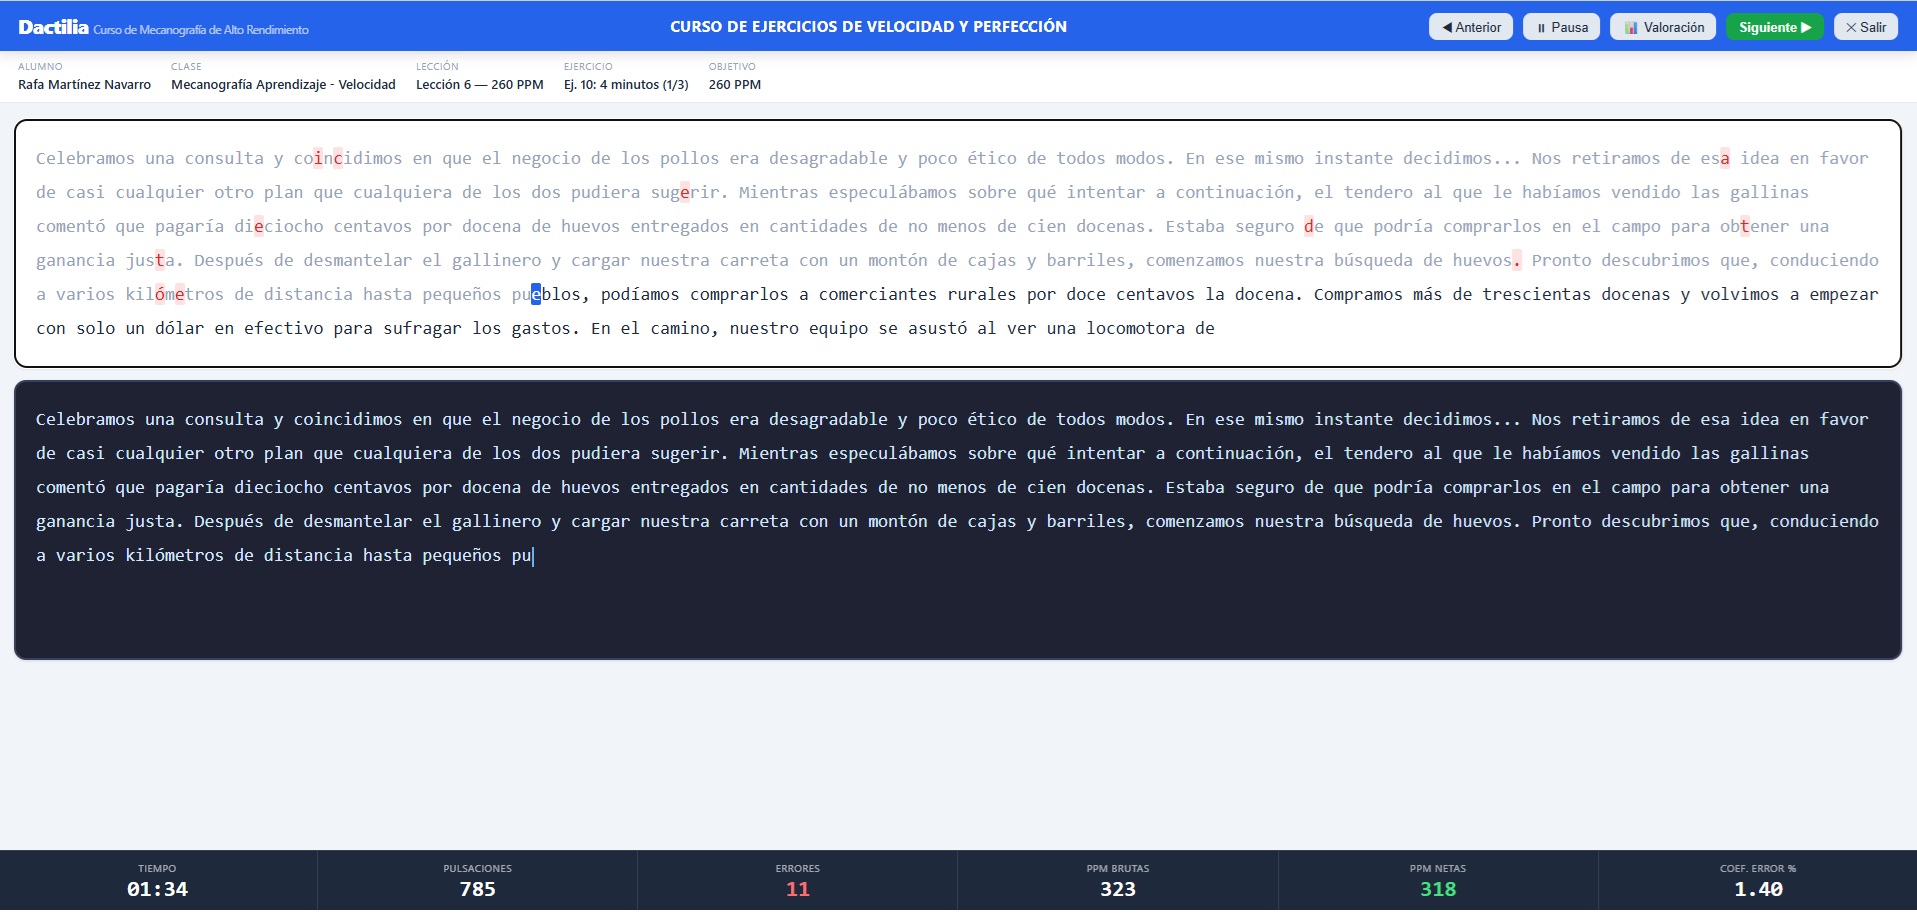Click the Dactilia logo
The width and height of the screenshot is (1917, 915).
tap(53, 27)
